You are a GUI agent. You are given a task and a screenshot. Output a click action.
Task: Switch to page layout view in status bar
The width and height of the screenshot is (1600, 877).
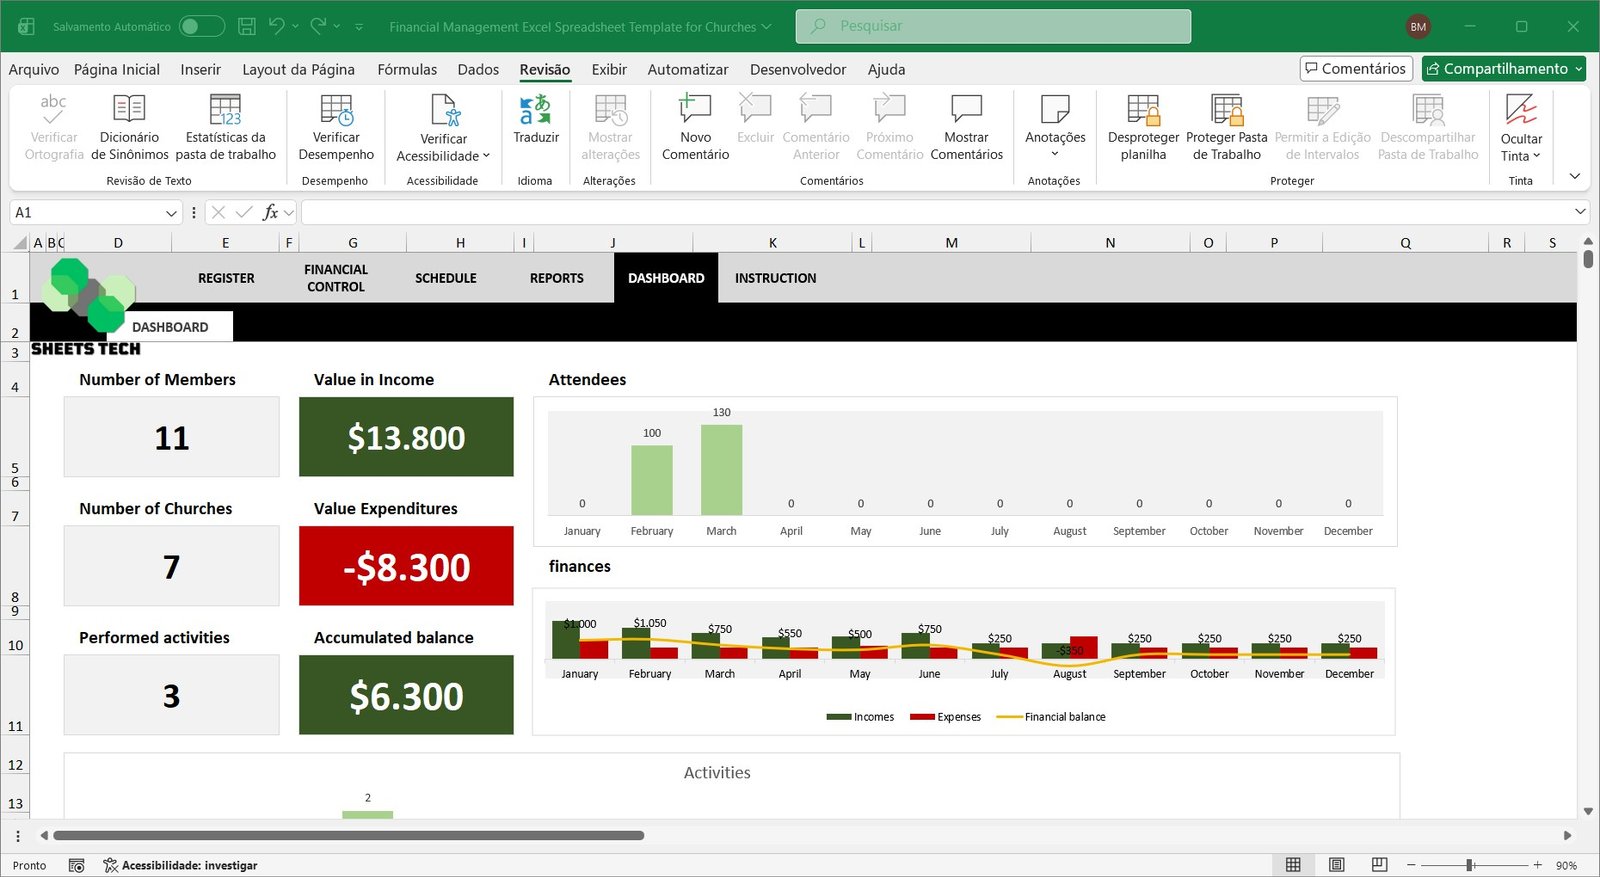[1336, 865]
